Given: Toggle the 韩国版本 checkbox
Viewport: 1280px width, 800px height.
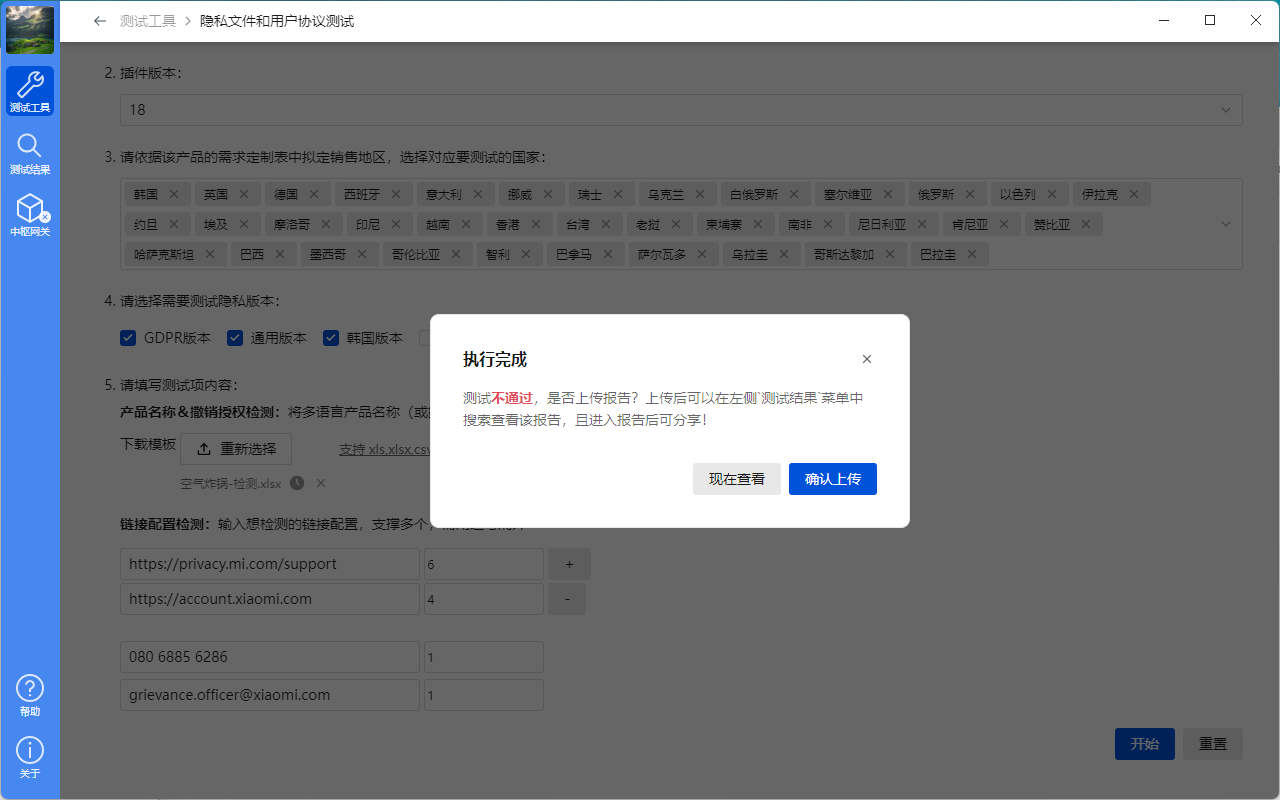Looking at the screenshot, I should coord(331,338).
